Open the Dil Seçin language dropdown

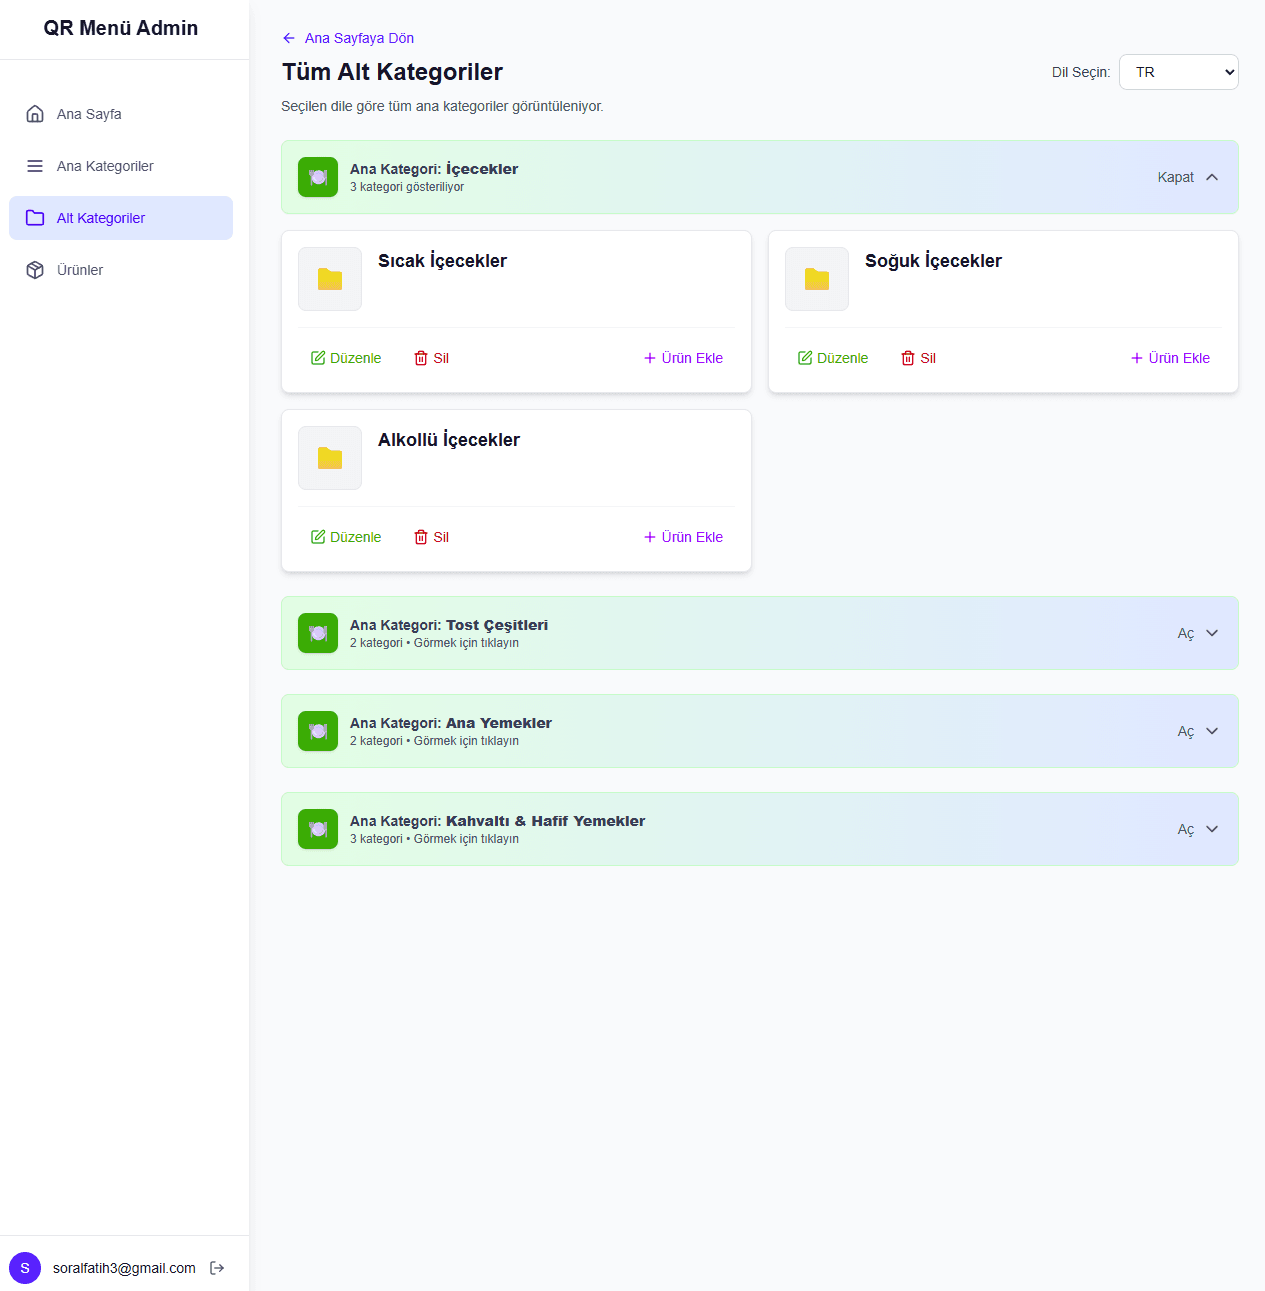[x=1178, y=72]
